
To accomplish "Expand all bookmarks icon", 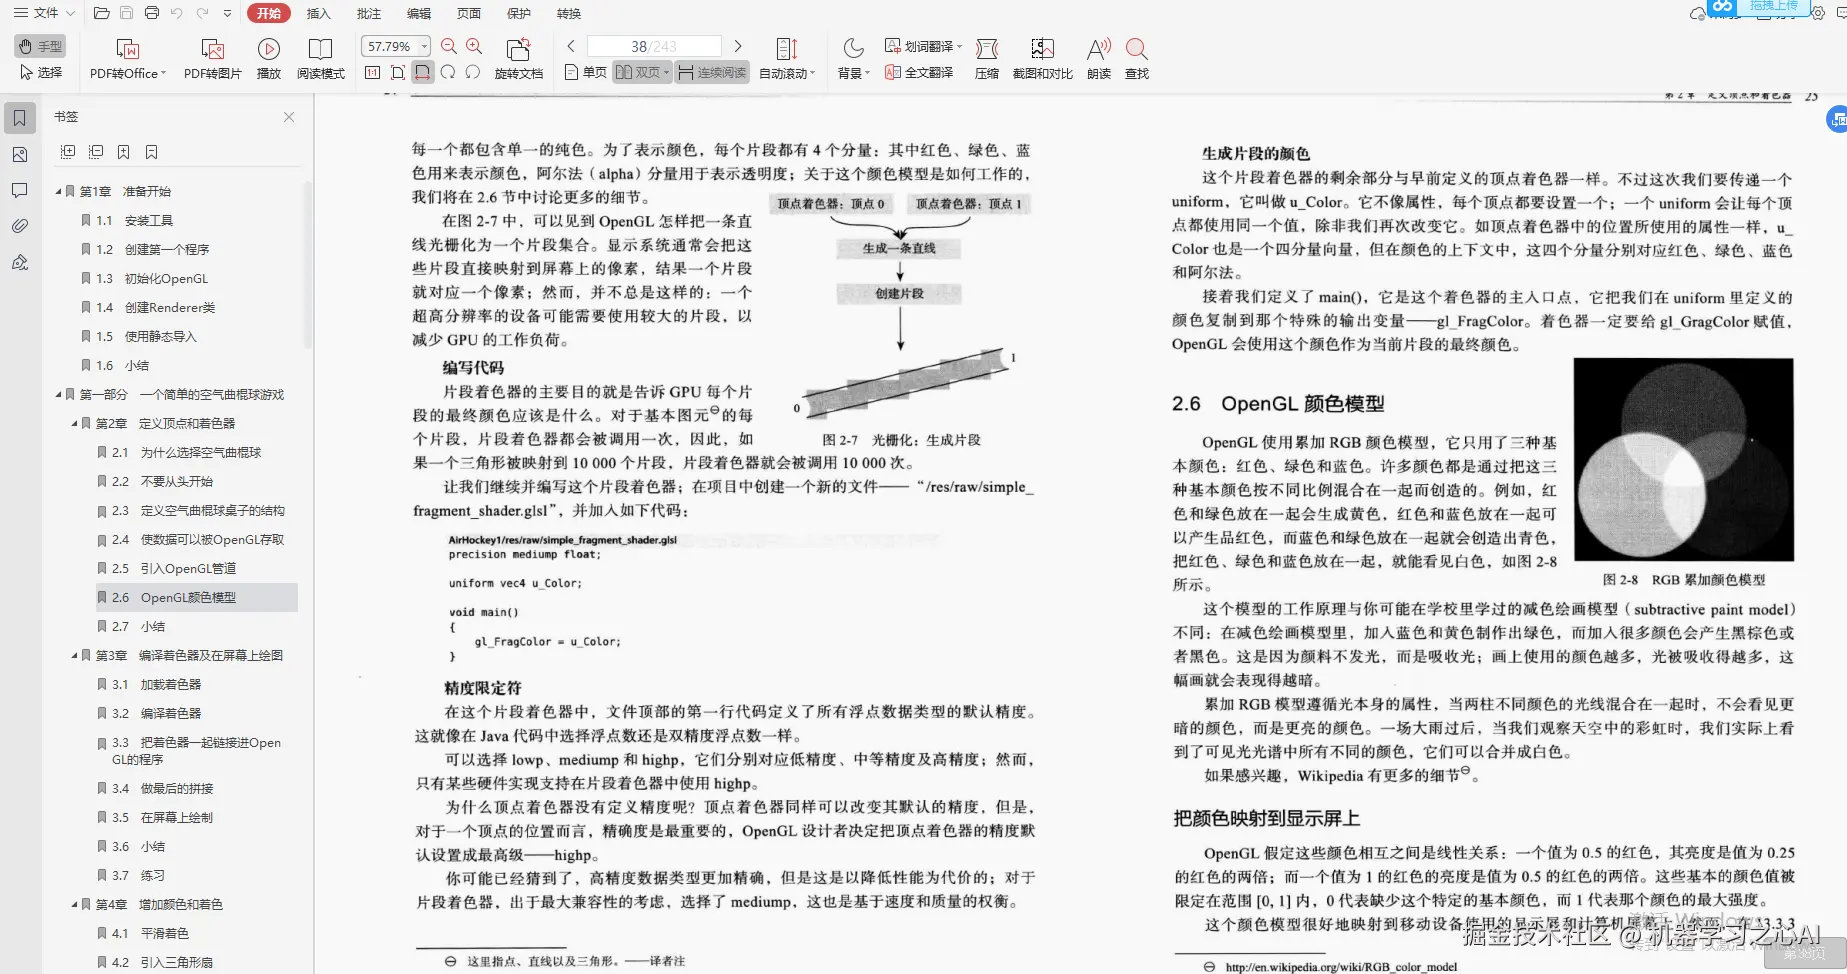I will point(68,152).
